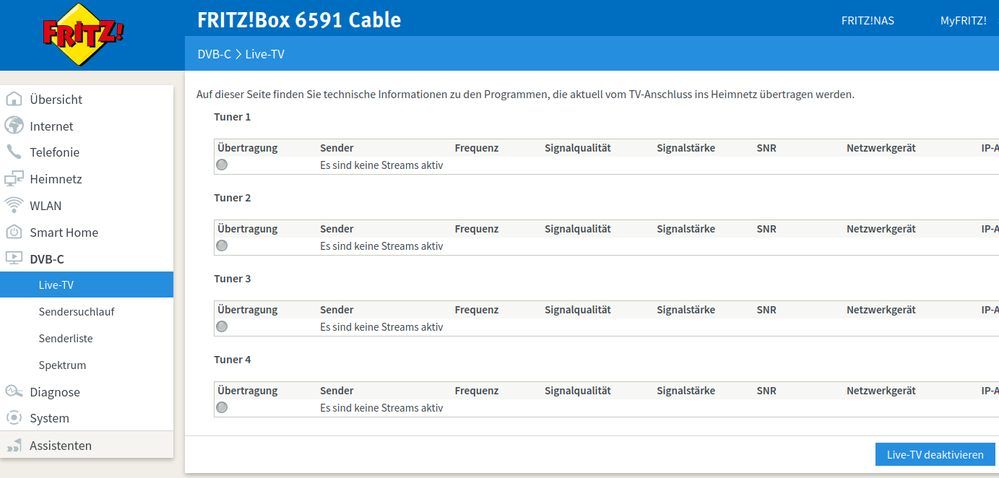Click the WLAN wireless icon
This screenshot has width=999, height=478.
point(14,206)
